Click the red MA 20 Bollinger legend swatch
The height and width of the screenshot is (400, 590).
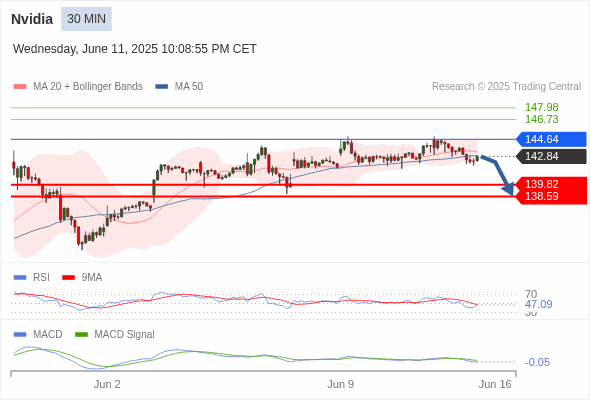coord(20,87)
